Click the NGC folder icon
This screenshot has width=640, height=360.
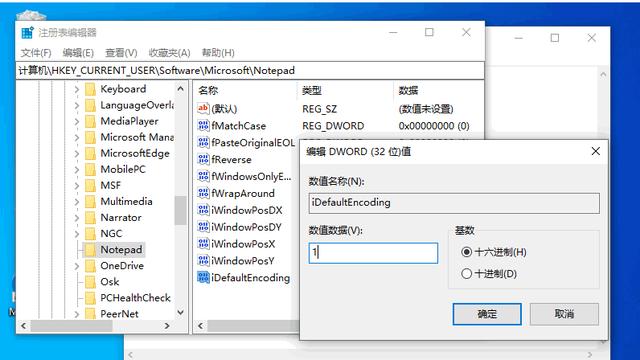90,233
